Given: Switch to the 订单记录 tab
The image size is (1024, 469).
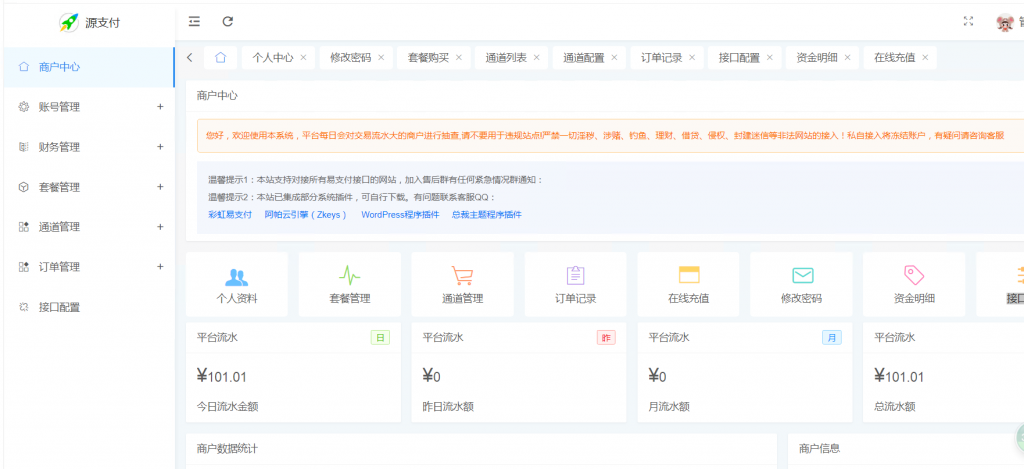Looking at the screenshot, I should 661,58.
